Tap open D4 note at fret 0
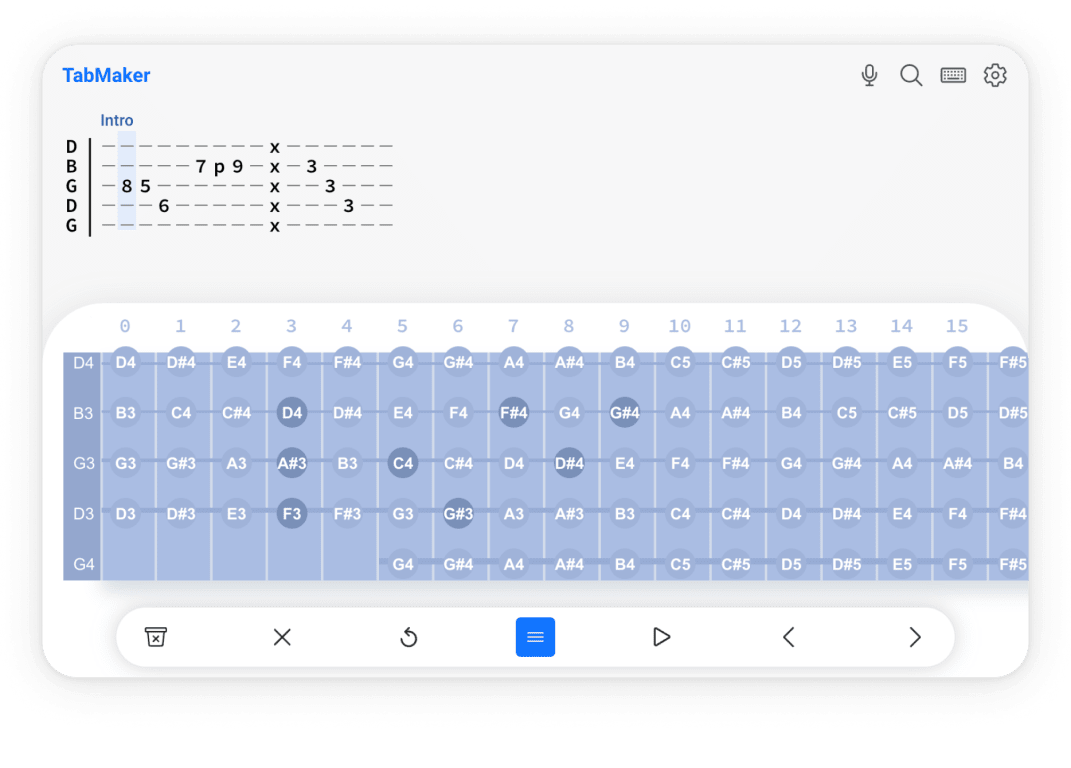Screen dimensions: 1071x768 click(x=126, y=362)
